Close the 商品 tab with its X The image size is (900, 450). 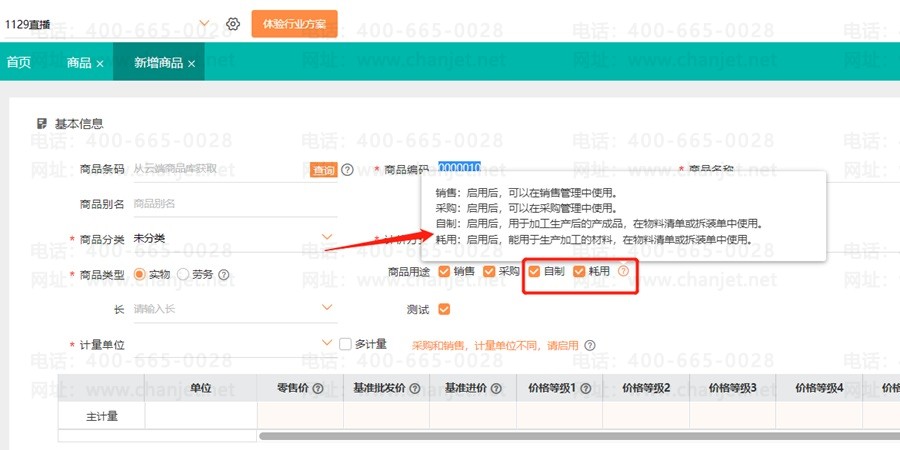pos(100,64)
